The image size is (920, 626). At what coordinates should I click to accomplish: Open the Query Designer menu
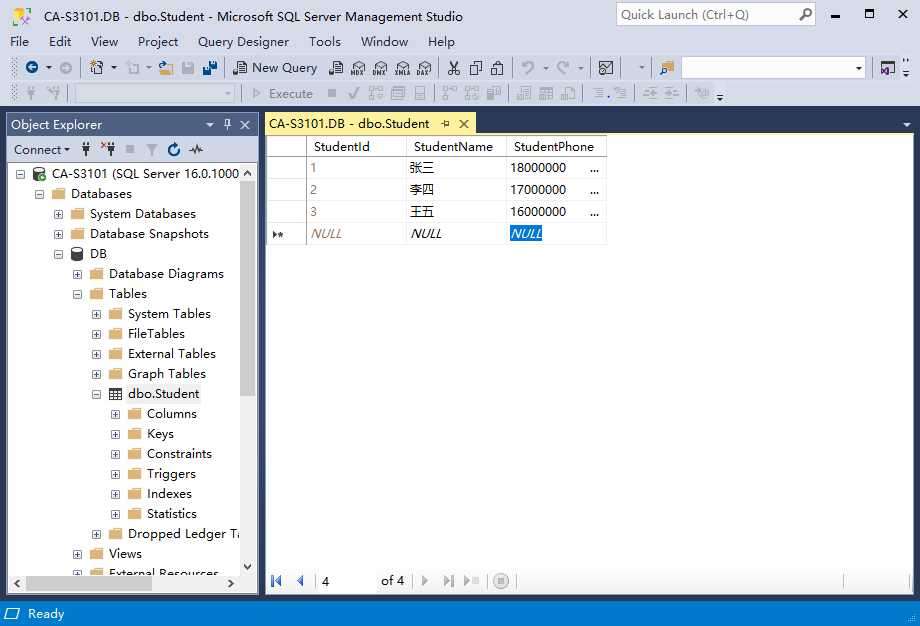243,42
